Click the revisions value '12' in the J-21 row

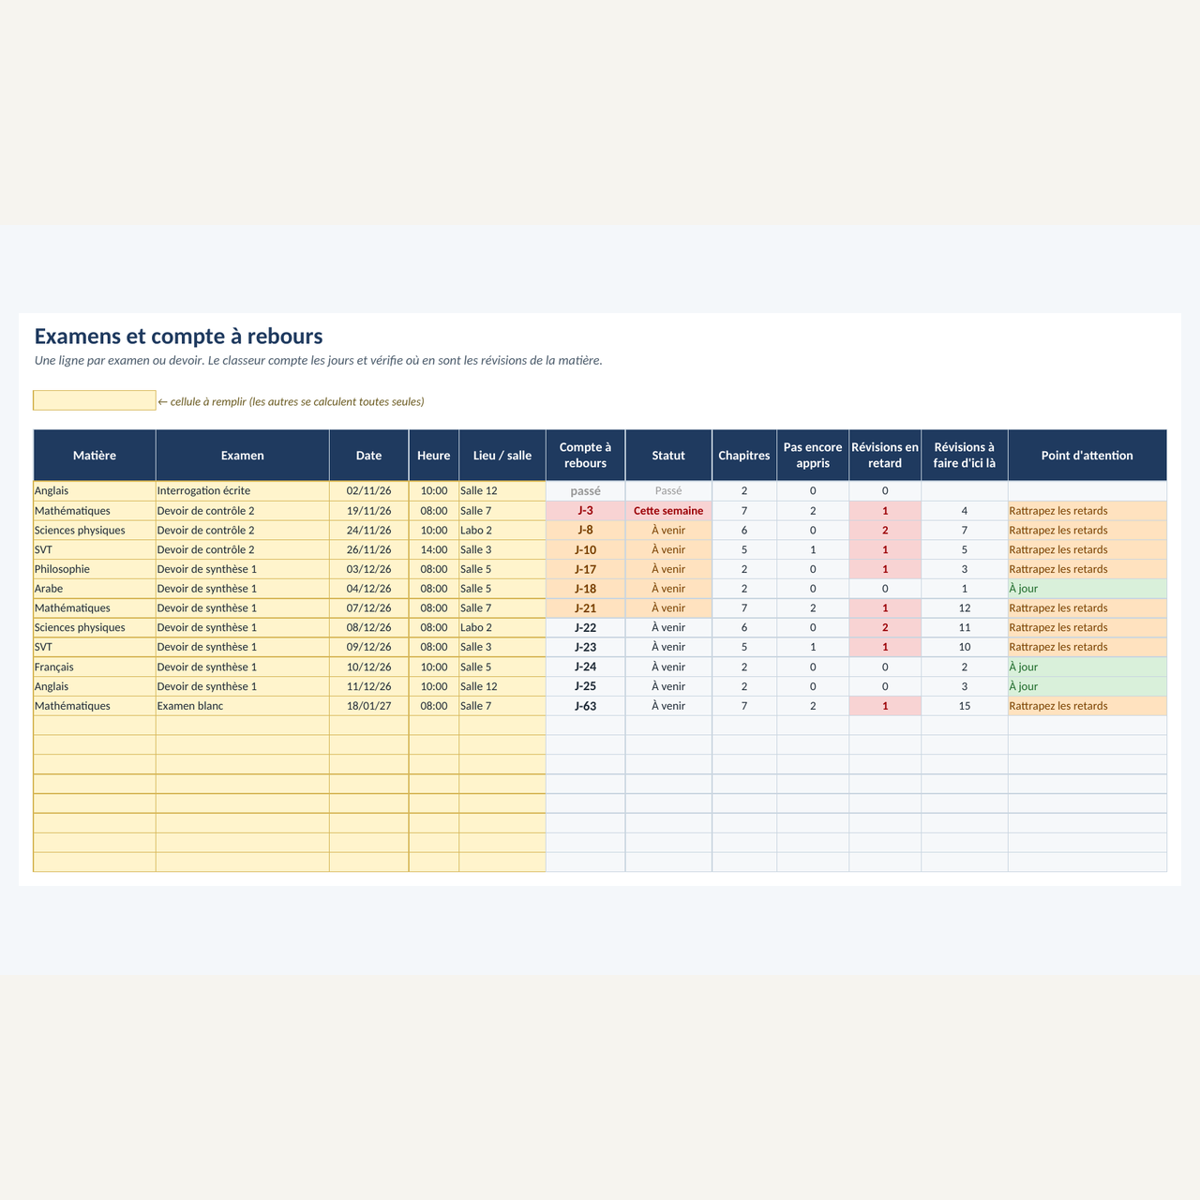pyautogui.click(x=965, y=608)
